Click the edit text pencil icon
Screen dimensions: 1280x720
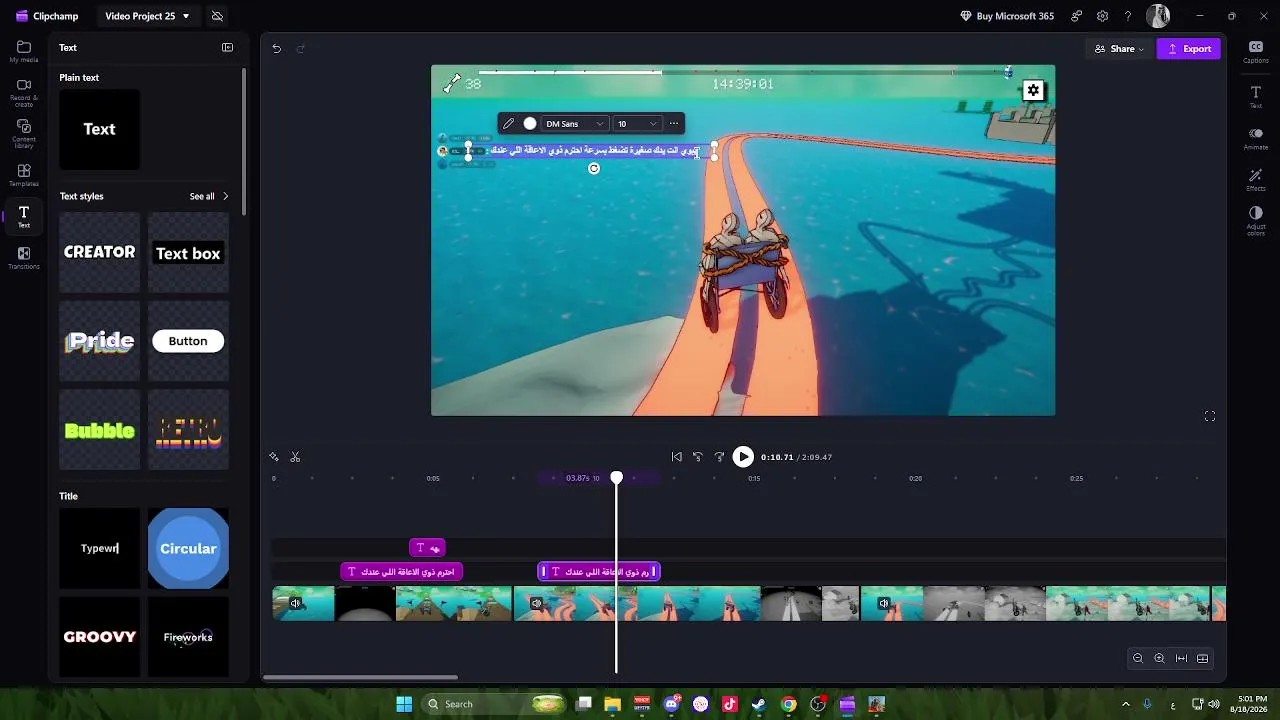[x=508, y=124]
